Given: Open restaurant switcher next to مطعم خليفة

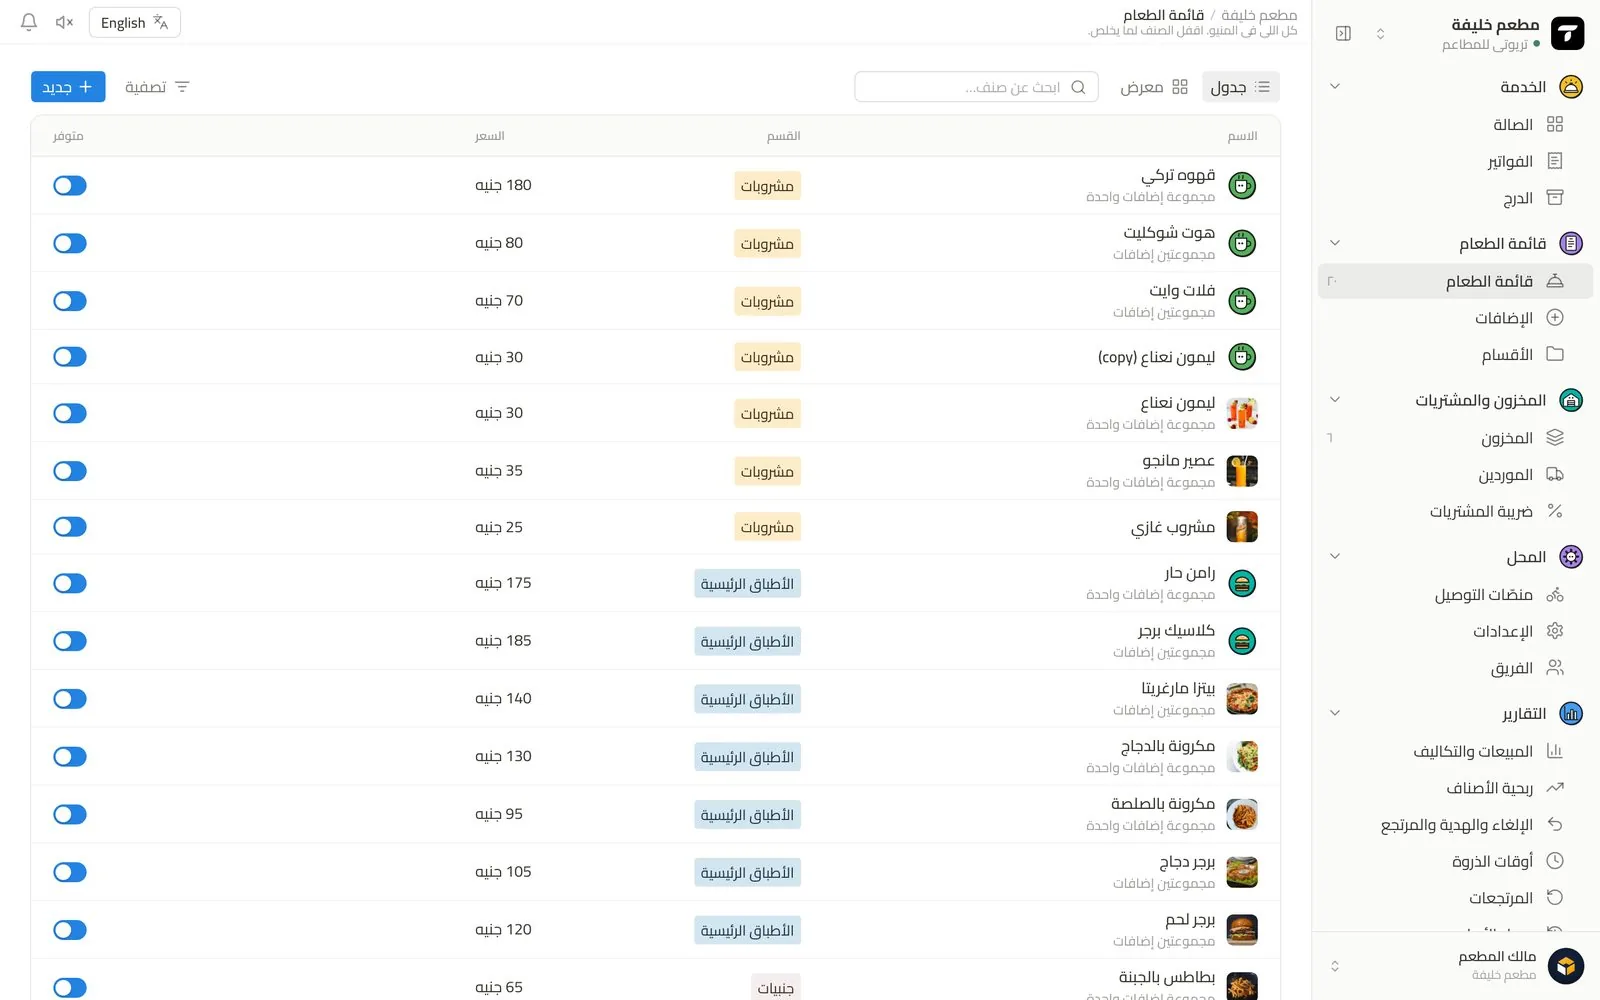Looking at the screenshot, I should [x=1380, y=33].
